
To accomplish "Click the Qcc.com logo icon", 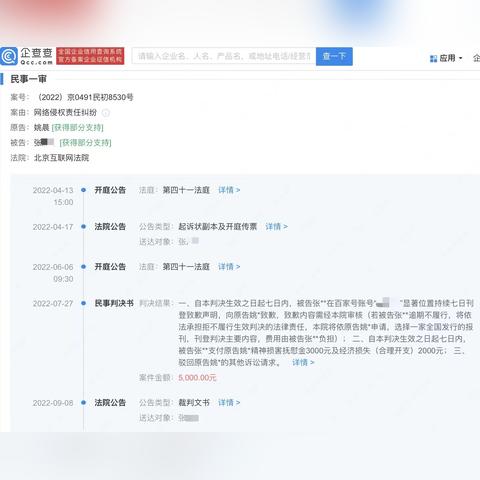I will click(9, 56).
